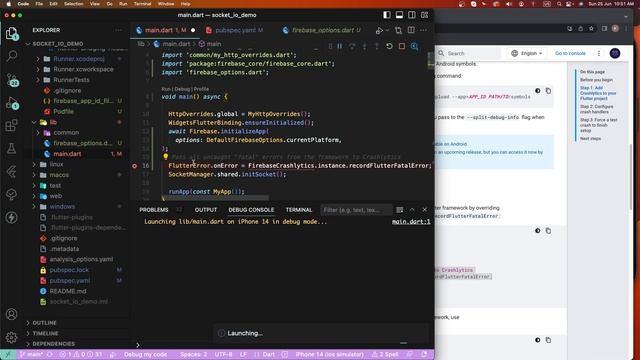Open the TERMINAL panel tab

(299, 210)
